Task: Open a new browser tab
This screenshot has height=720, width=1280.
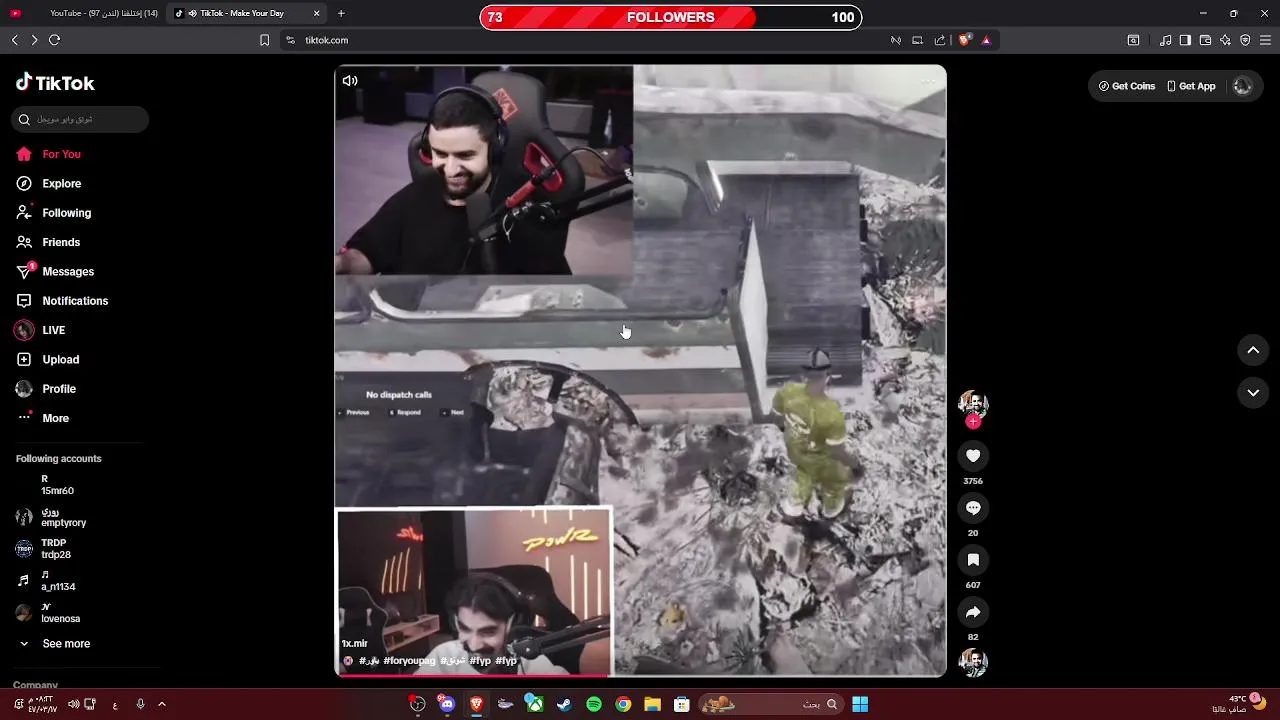Action: pos(341,13)
